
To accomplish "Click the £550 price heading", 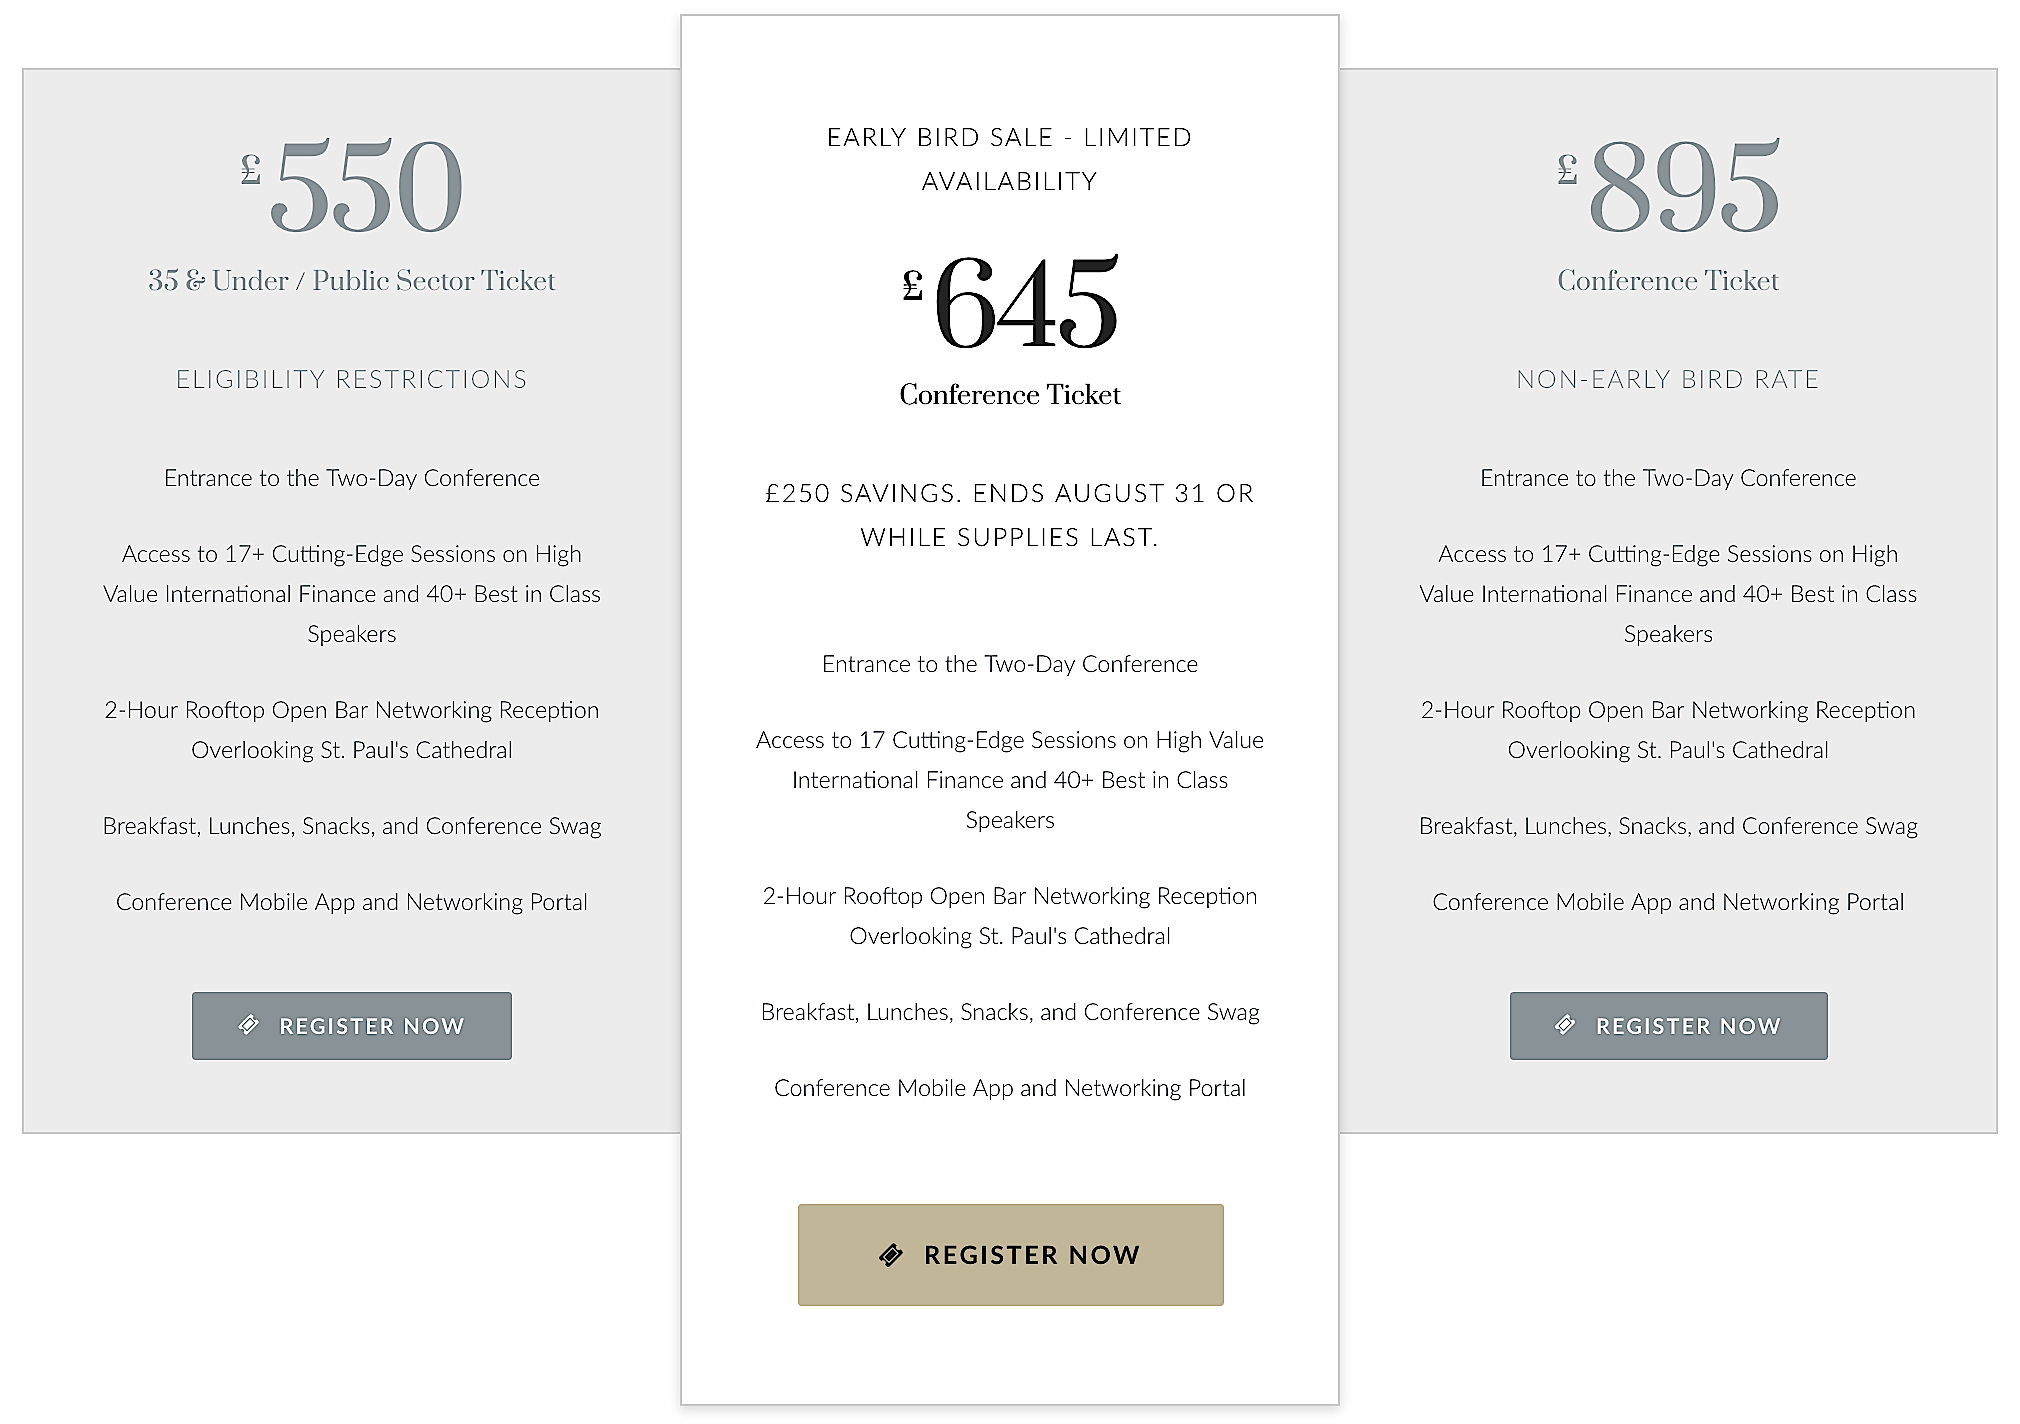I will click(x=352, y=187).
